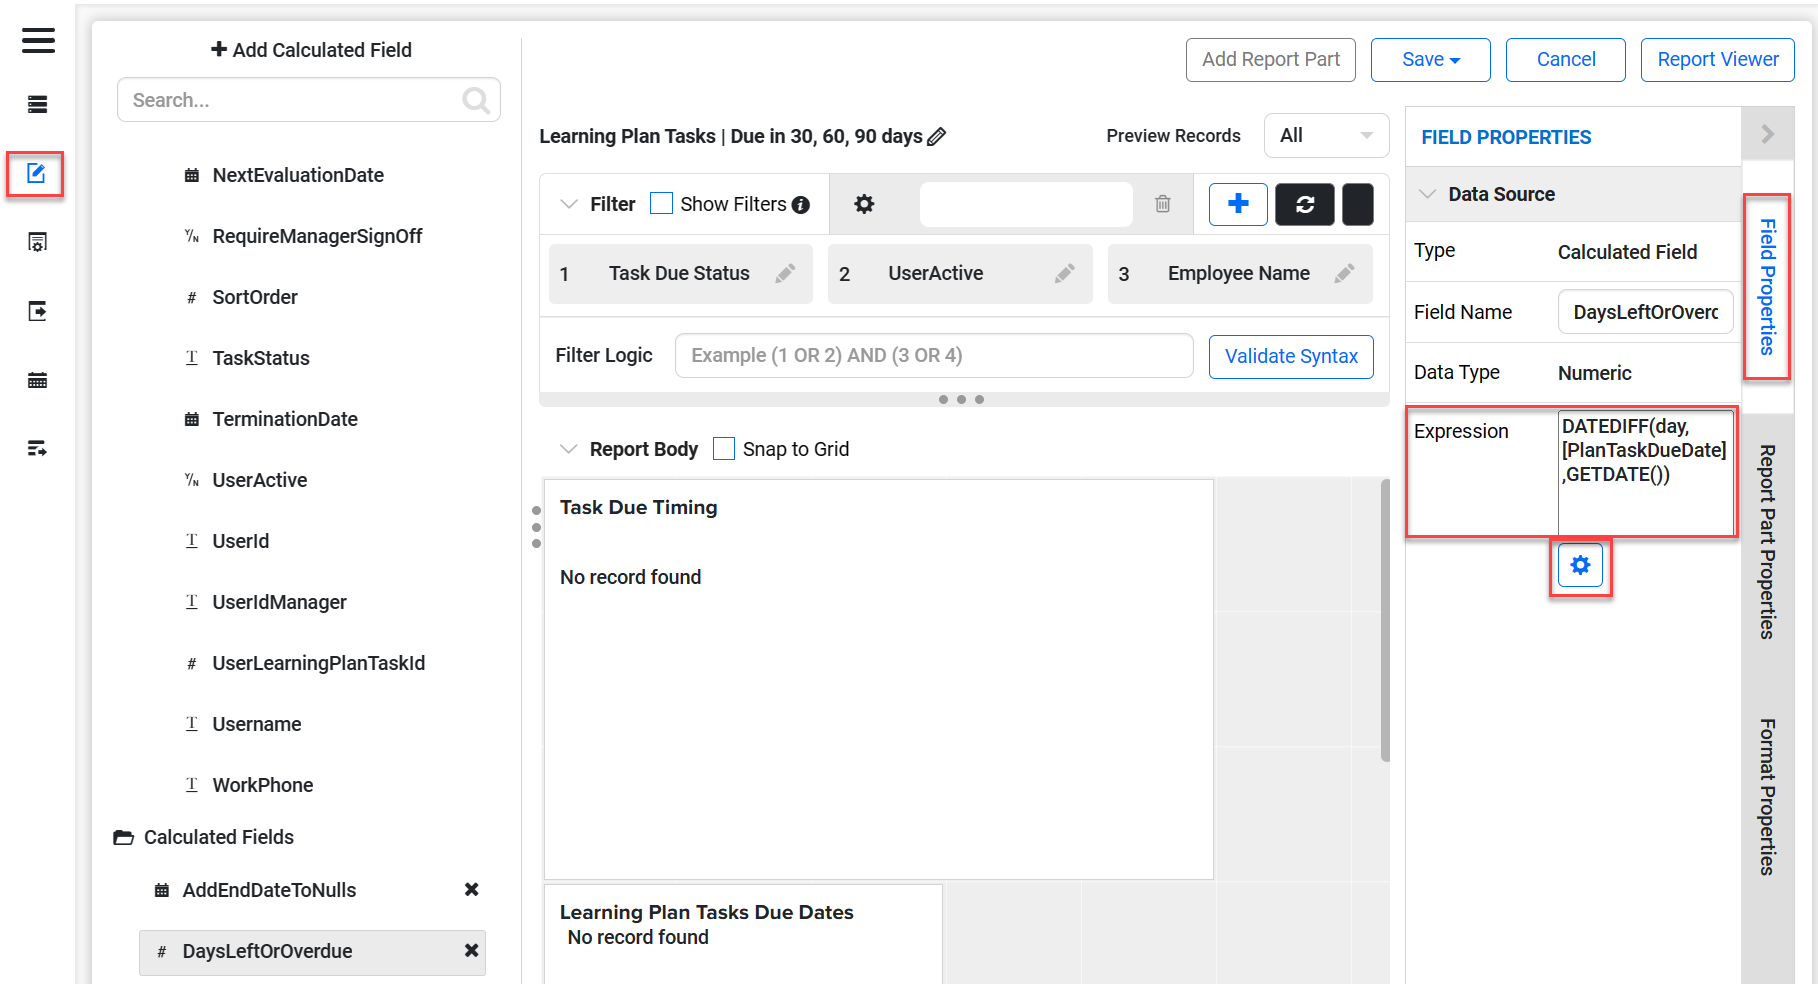Edit the Employee Name filter

click(1345, 273)
